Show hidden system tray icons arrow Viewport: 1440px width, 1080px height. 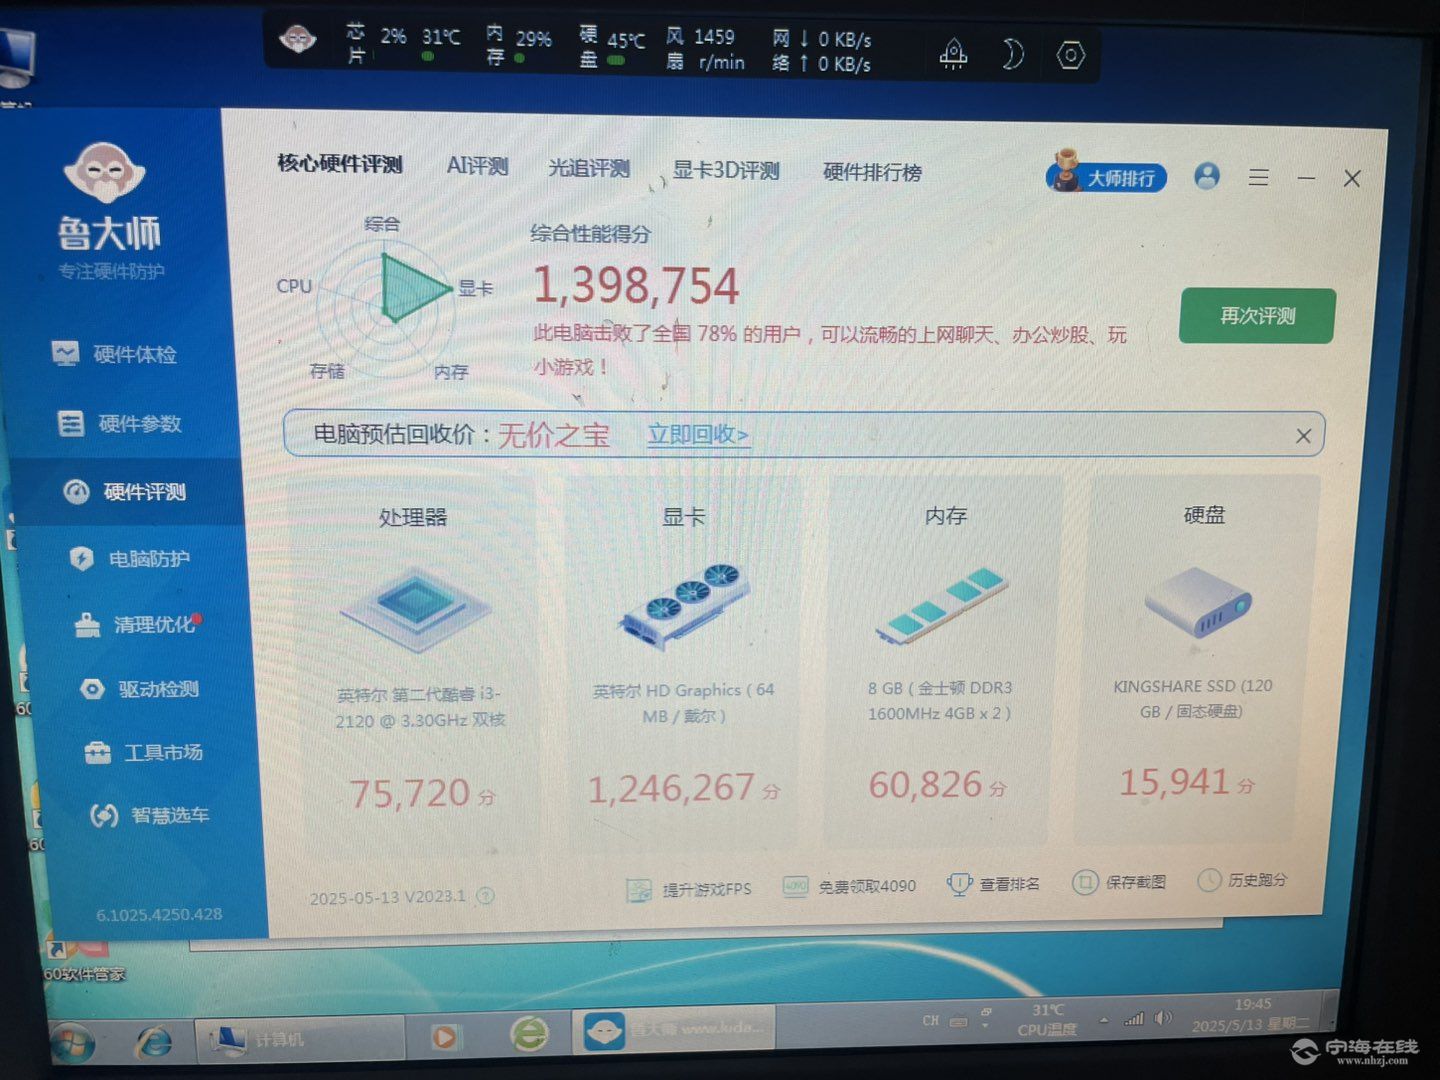1104,1020
